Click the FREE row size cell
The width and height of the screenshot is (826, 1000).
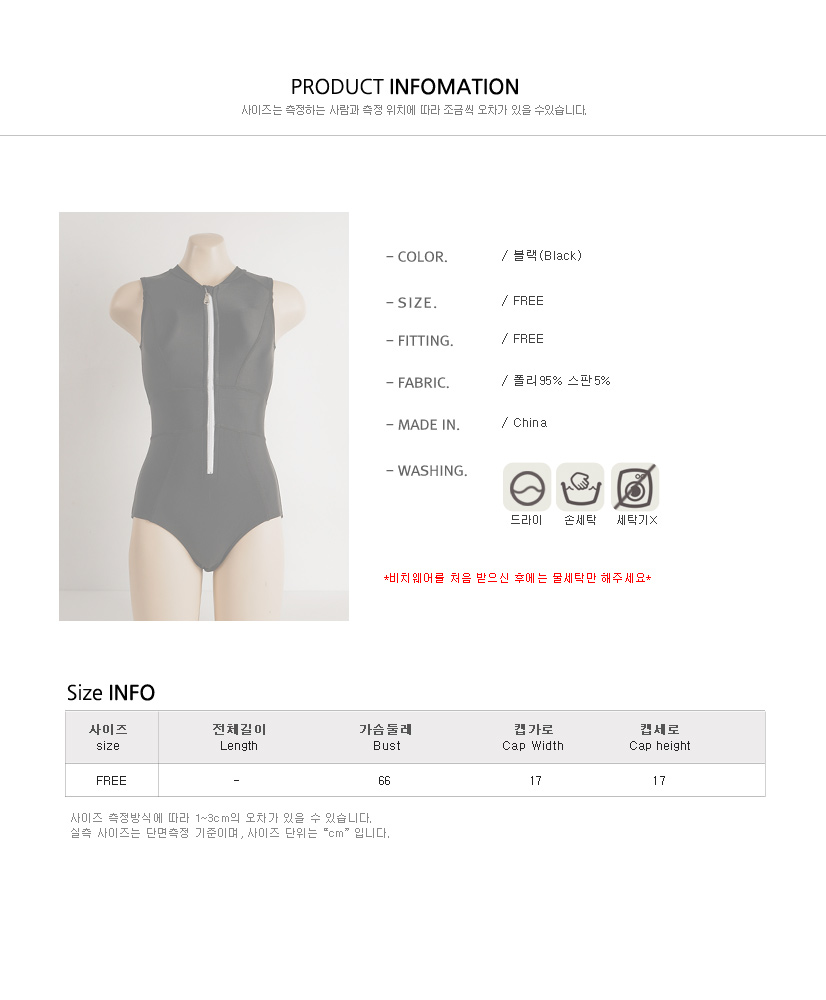pyautogui.click(x=112, y=781)
